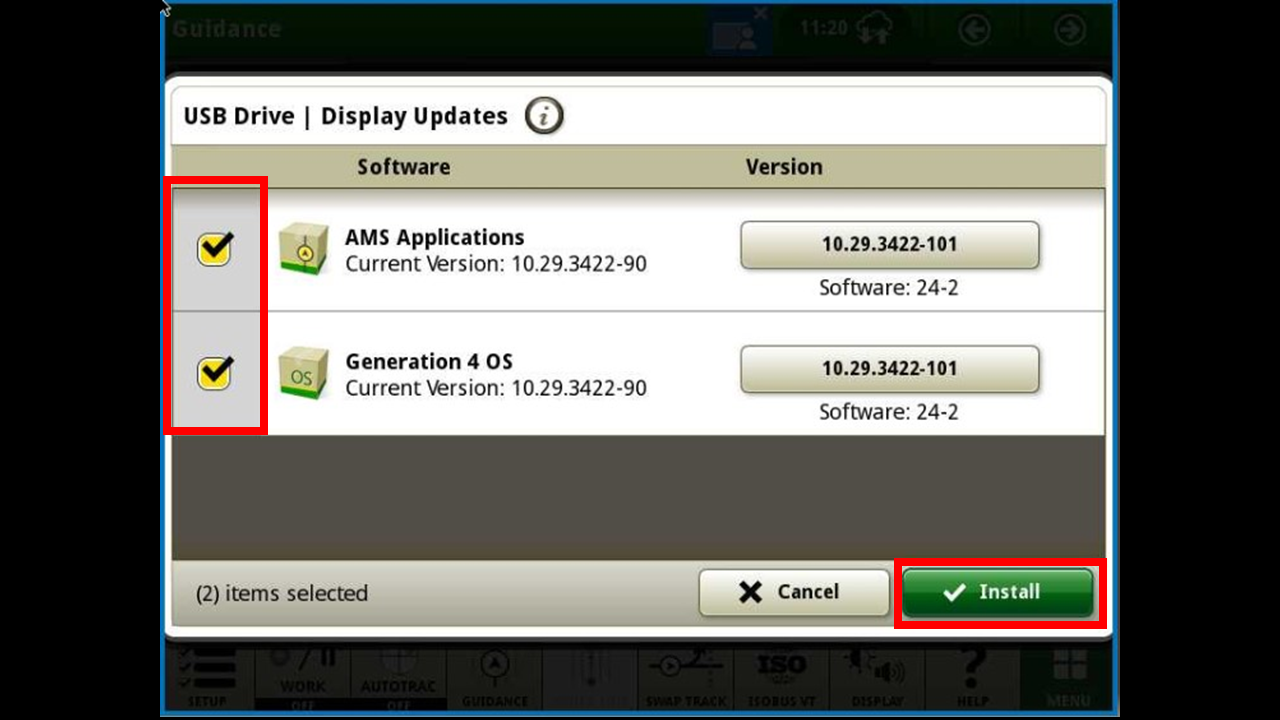
Task: Click the Guidance page title in the background
Action: click(x=226, y=29)
